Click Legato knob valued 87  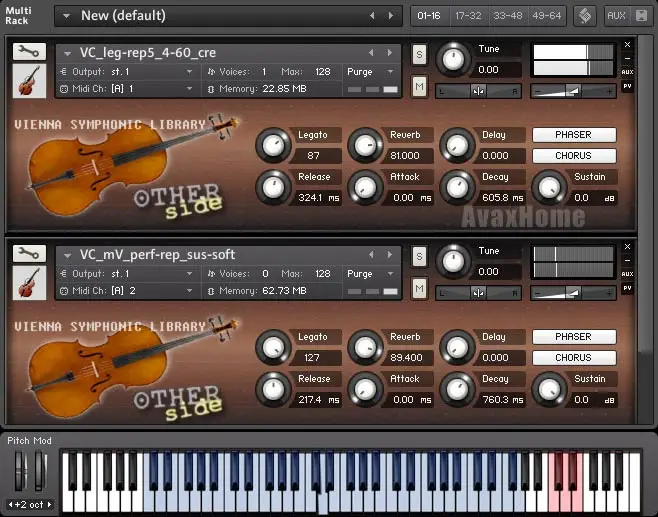274,146
